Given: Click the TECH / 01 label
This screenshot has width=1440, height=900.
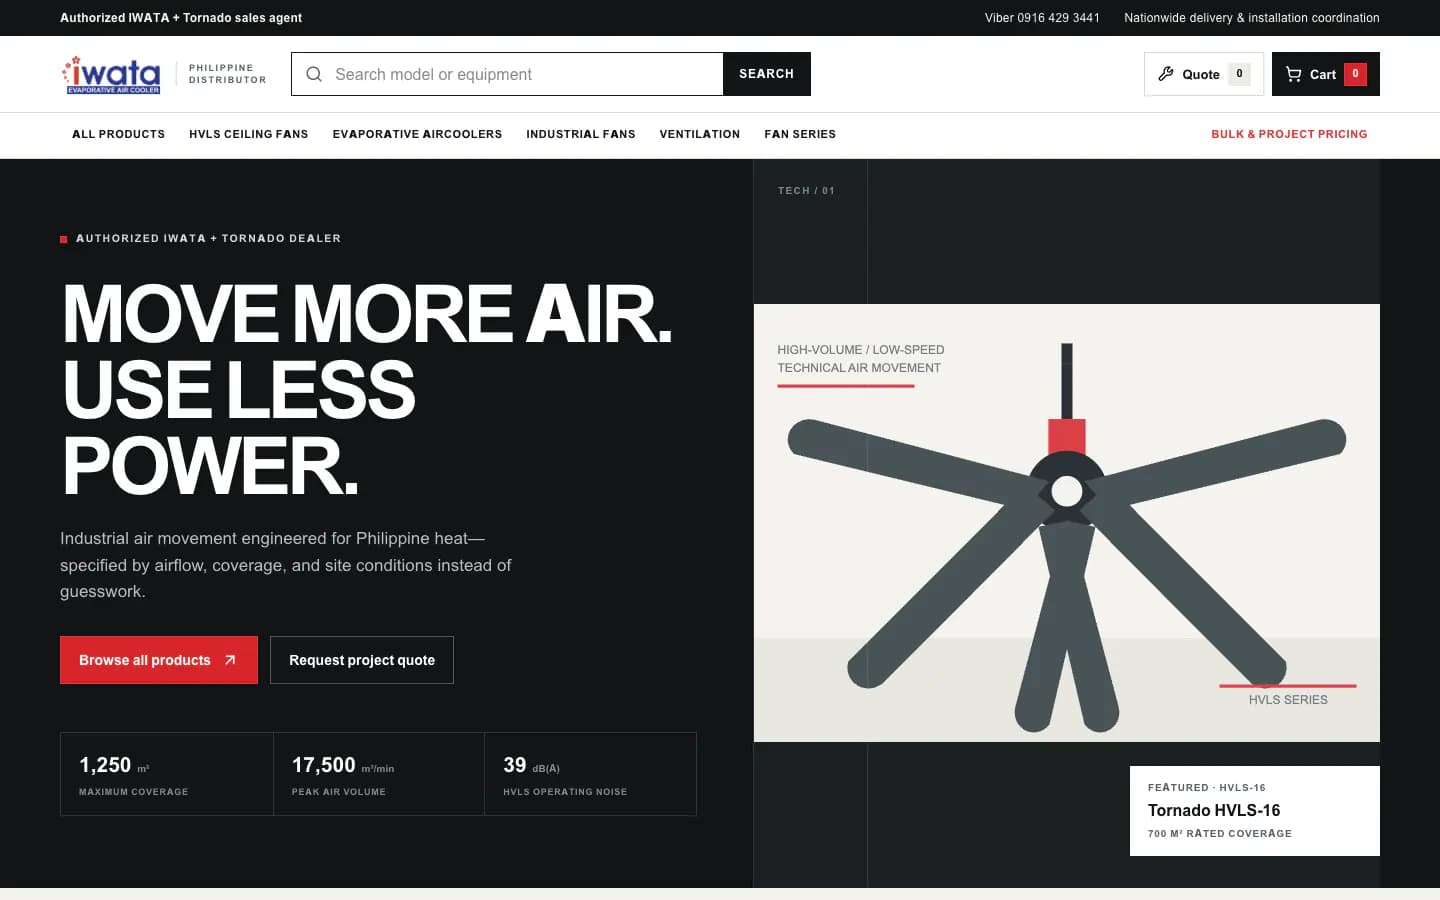Looking at the screenshot, I should (x=806, y=190).
